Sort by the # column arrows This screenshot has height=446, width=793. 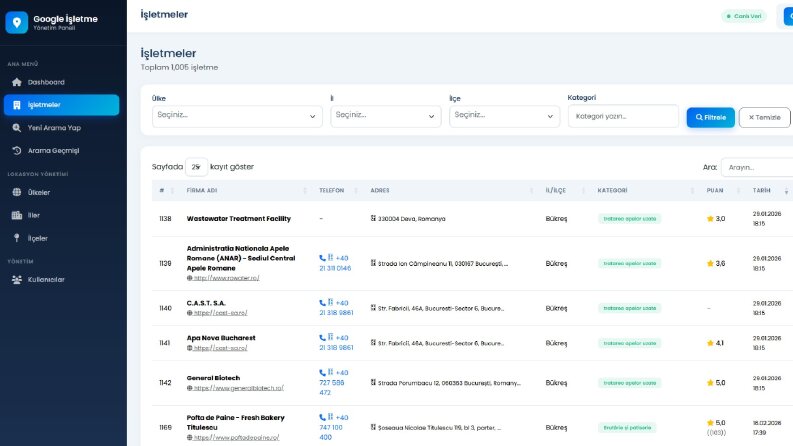click(172, 191)
